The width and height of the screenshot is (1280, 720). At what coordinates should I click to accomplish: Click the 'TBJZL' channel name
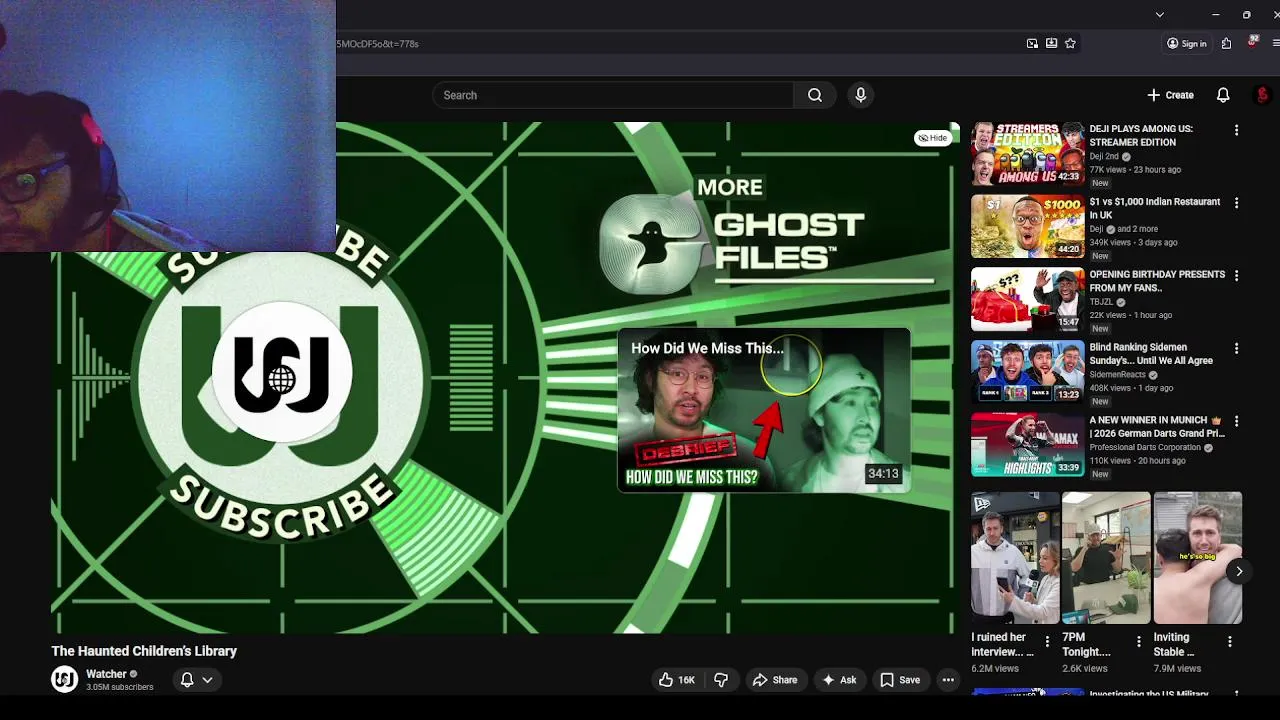pyautogui.click(x=1101, y=302)
